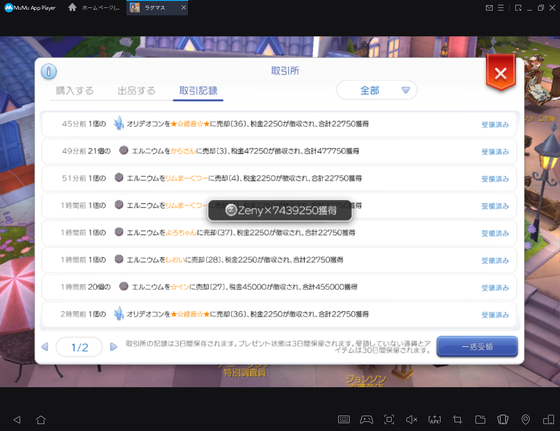This screenshot has height=431, width=560.
Task: Click the オリデオコン icon in the 2時間前 row
Action: (x=119, y=314)
